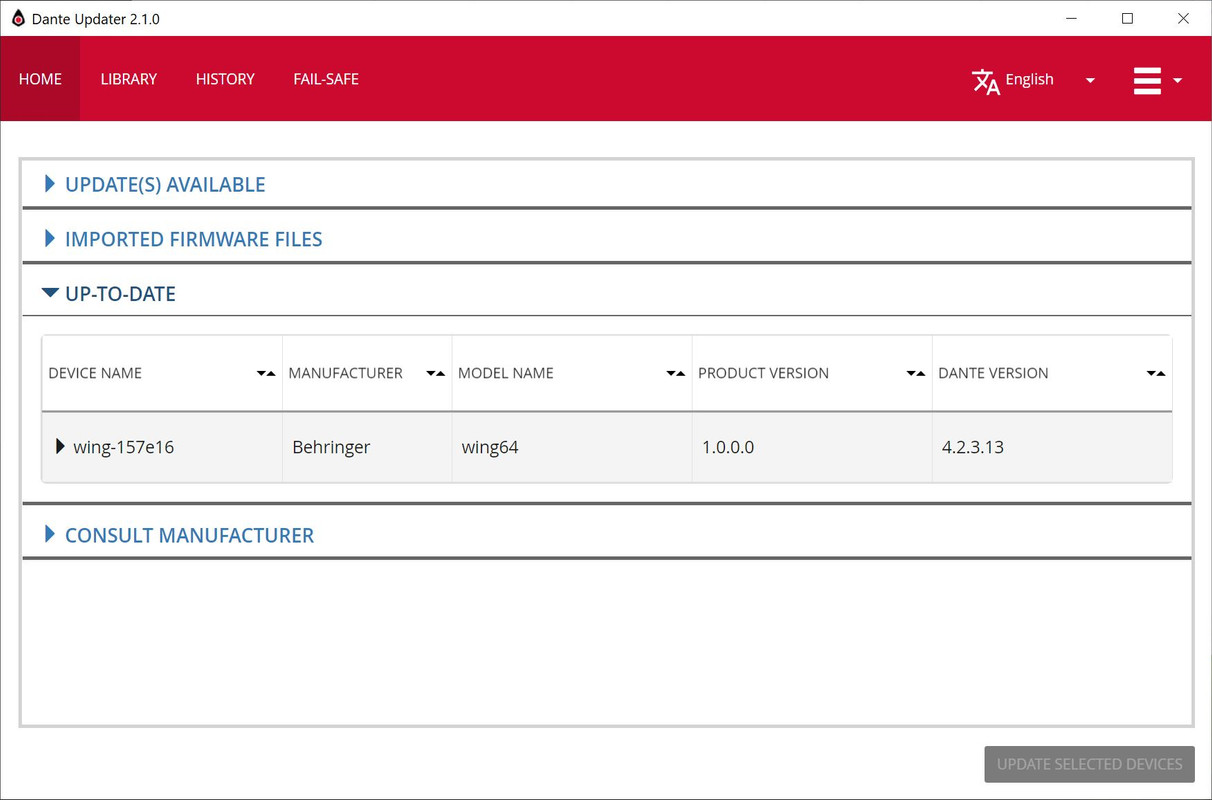Select the wing64 model name cell
The width and height of the screenshot is (1212, 800).
tap(572, 447)
